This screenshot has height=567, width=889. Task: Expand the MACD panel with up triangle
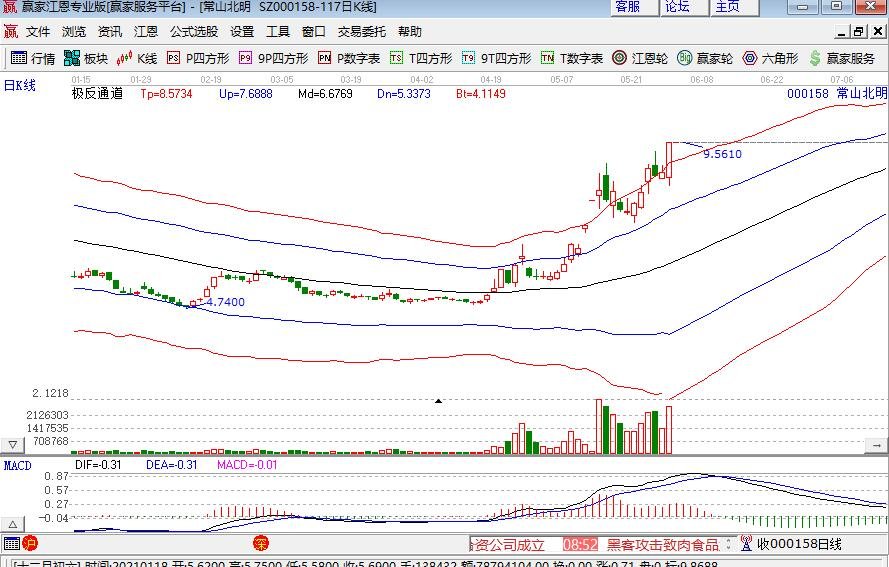(13, 524)
